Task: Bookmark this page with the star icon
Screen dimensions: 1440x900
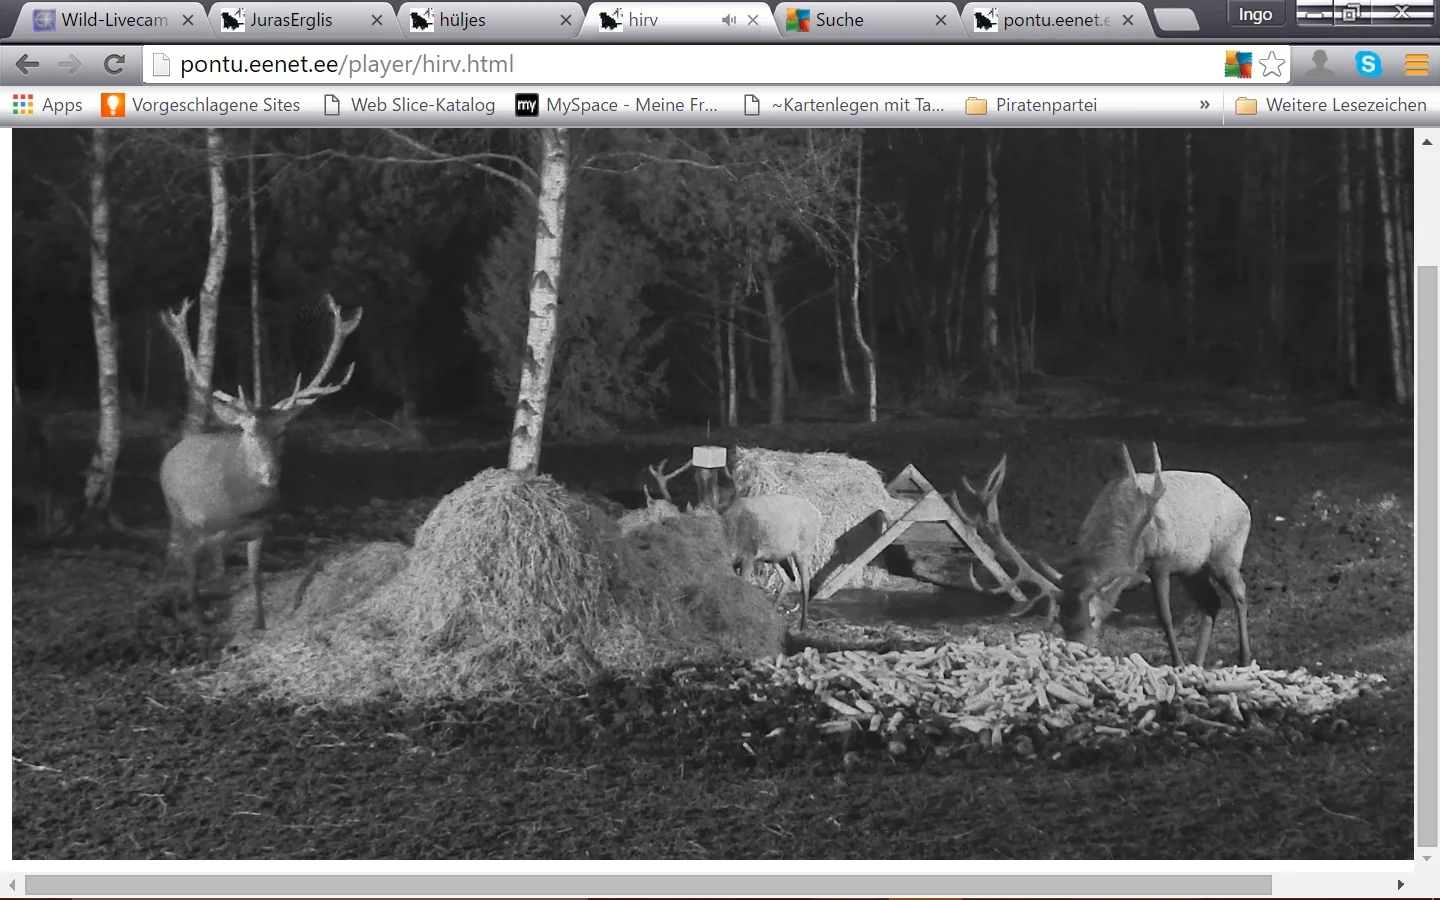Action: coord(1272,65)
